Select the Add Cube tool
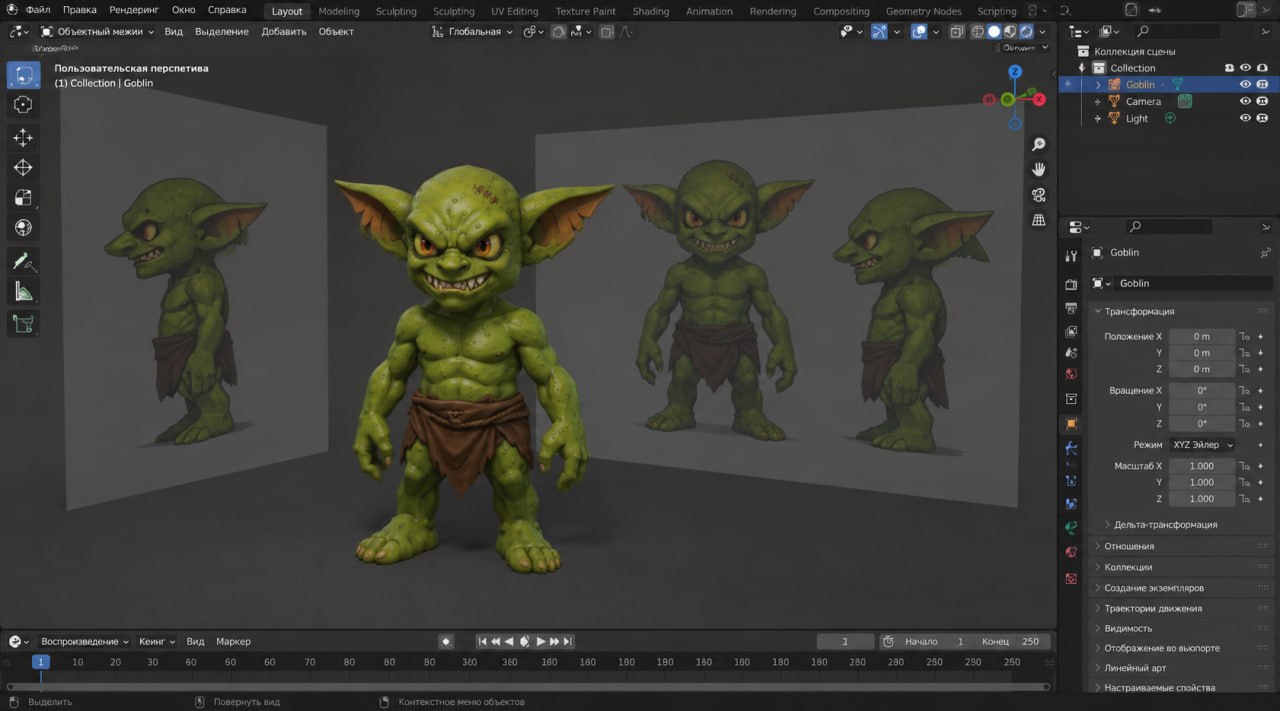Screen dimensions: 1280x711 [x=24, y=324]
